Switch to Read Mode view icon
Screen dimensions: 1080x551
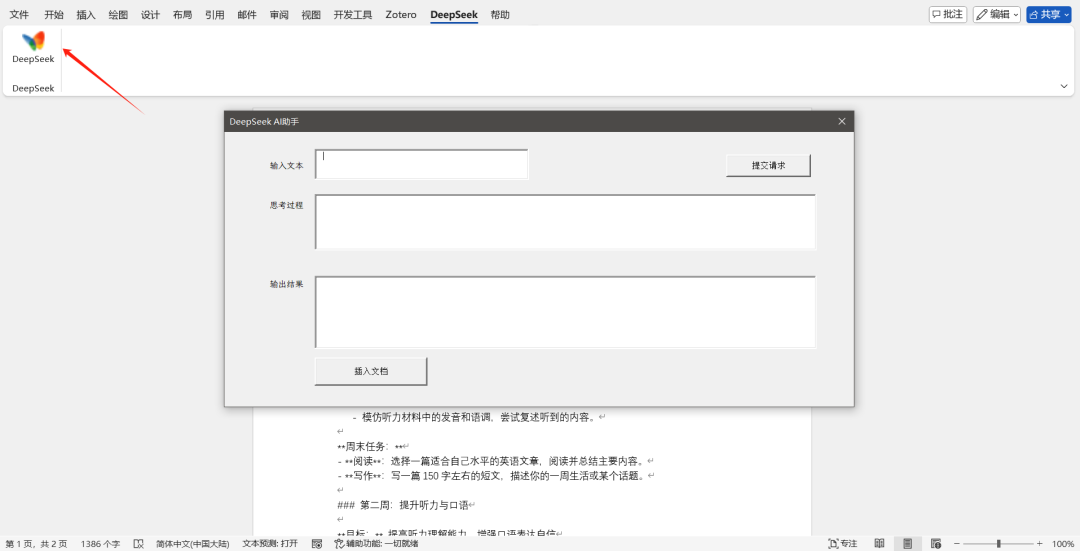[x=880, y=543]
